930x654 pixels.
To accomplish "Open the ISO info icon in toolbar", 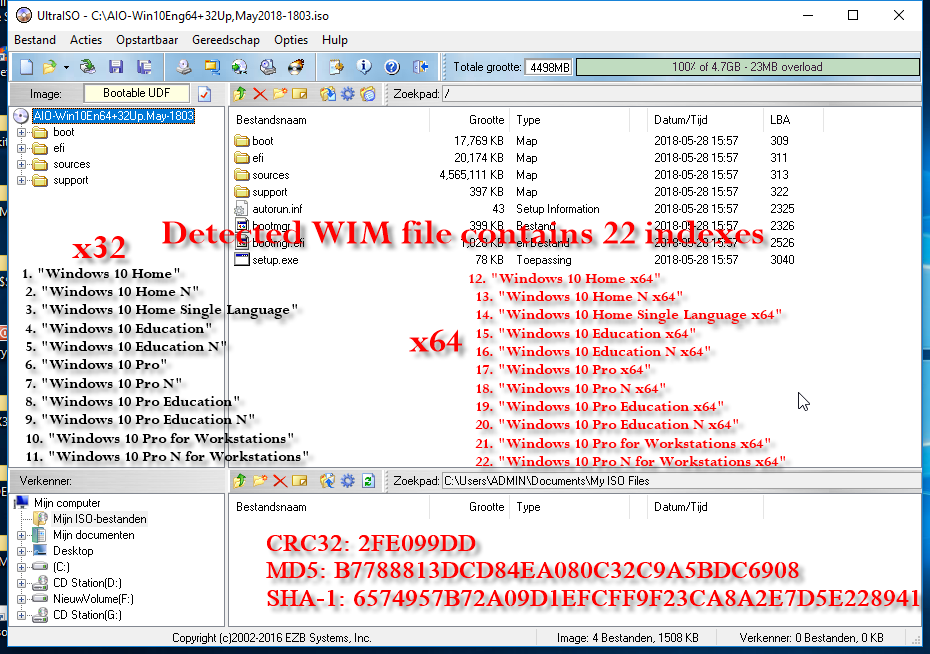I will 364,67.
